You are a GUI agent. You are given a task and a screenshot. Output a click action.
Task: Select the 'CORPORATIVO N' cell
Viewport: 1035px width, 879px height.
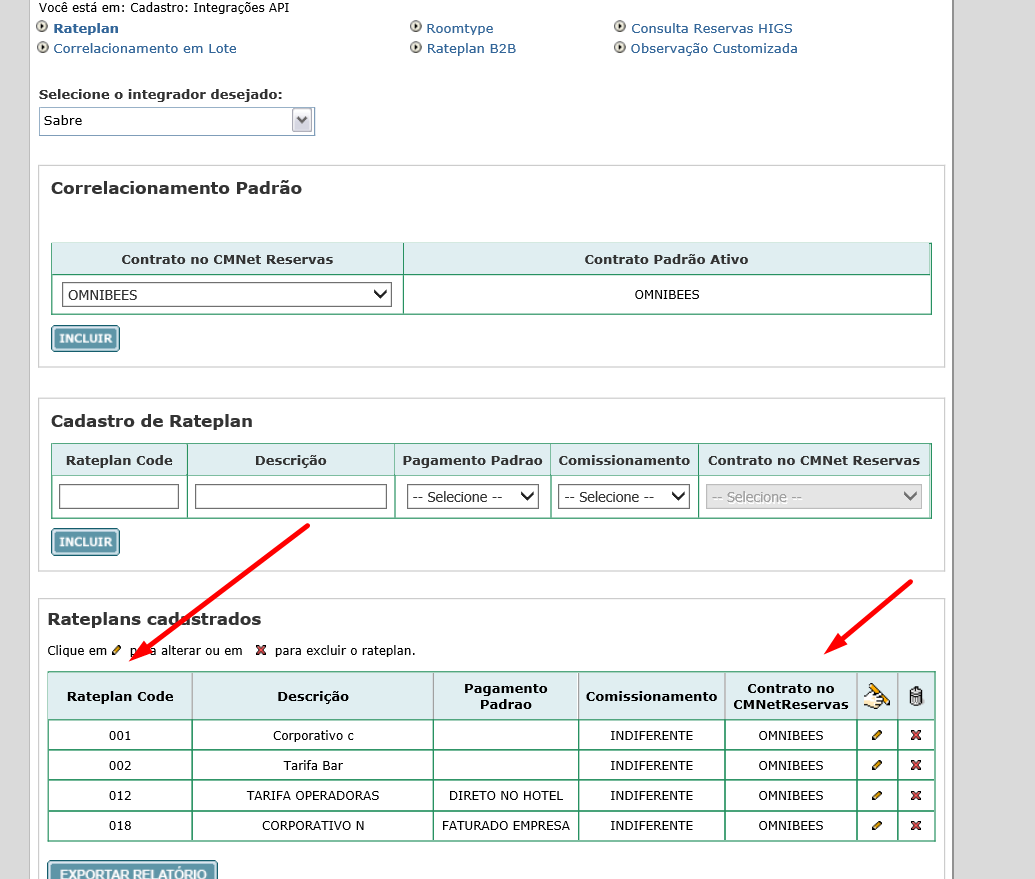[313, 826]
